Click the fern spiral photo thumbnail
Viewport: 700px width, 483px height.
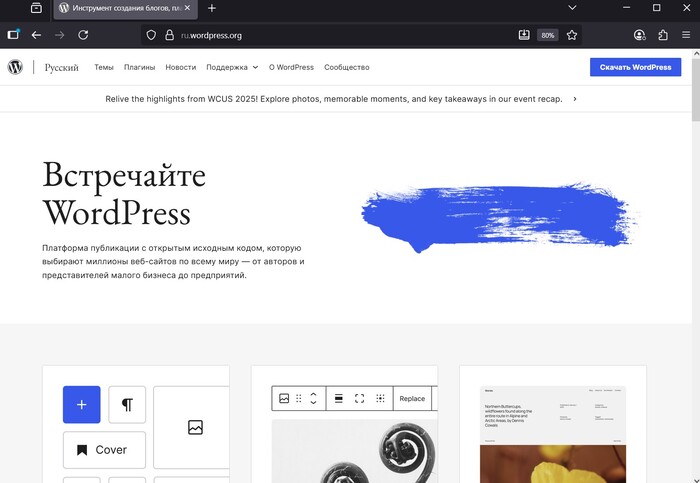point(355,451)
